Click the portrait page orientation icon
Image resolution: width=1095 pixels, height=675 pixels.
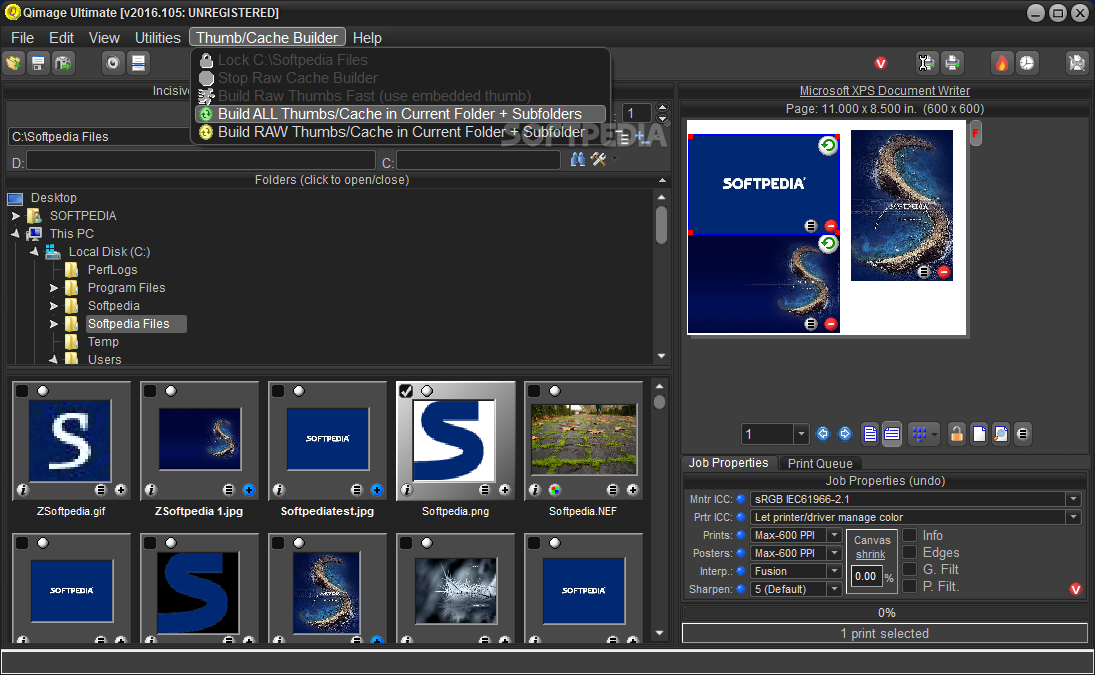click(870, 434)
